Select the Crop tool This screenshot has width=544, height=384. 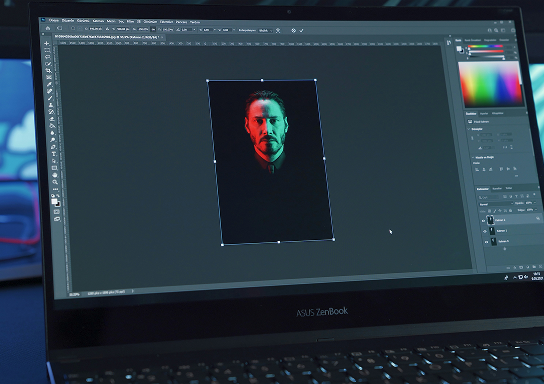click(x=49, y=71)
